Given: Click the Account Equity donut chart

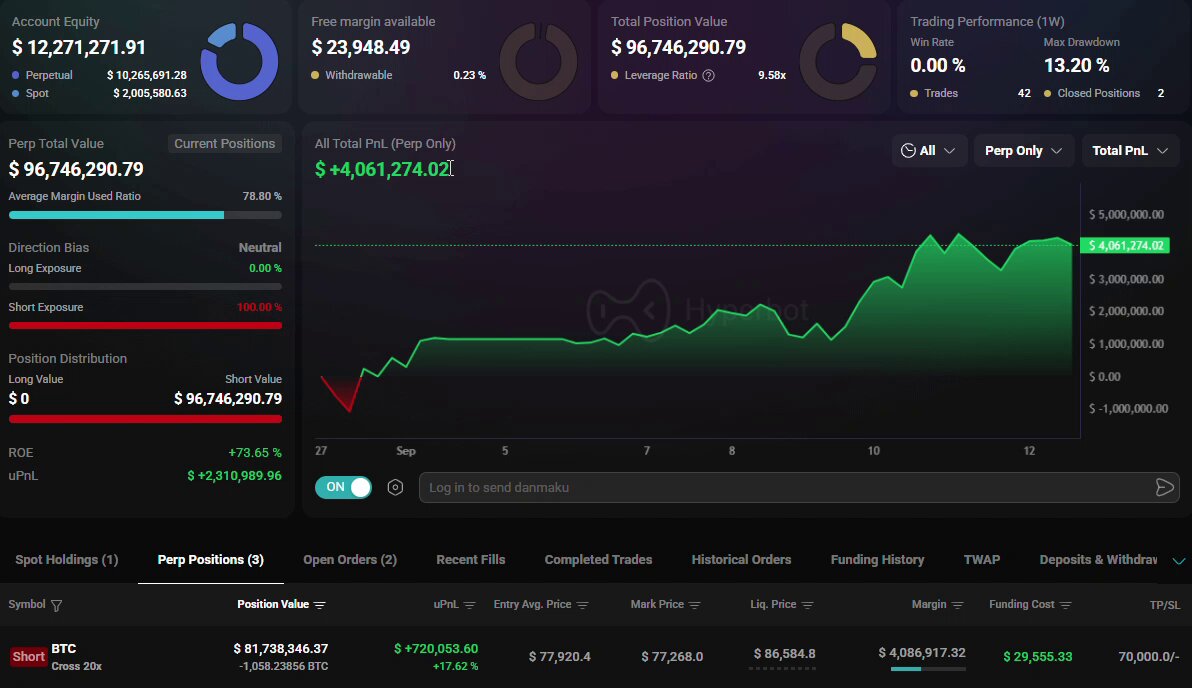Looking at the screenshot, I should pyautogui.click(x=239, y=61).
